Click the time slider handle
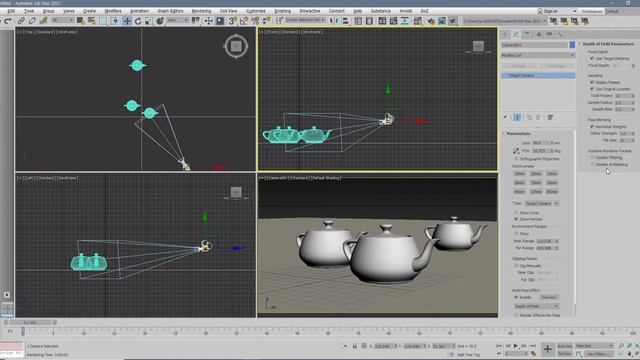 point(31,322)
